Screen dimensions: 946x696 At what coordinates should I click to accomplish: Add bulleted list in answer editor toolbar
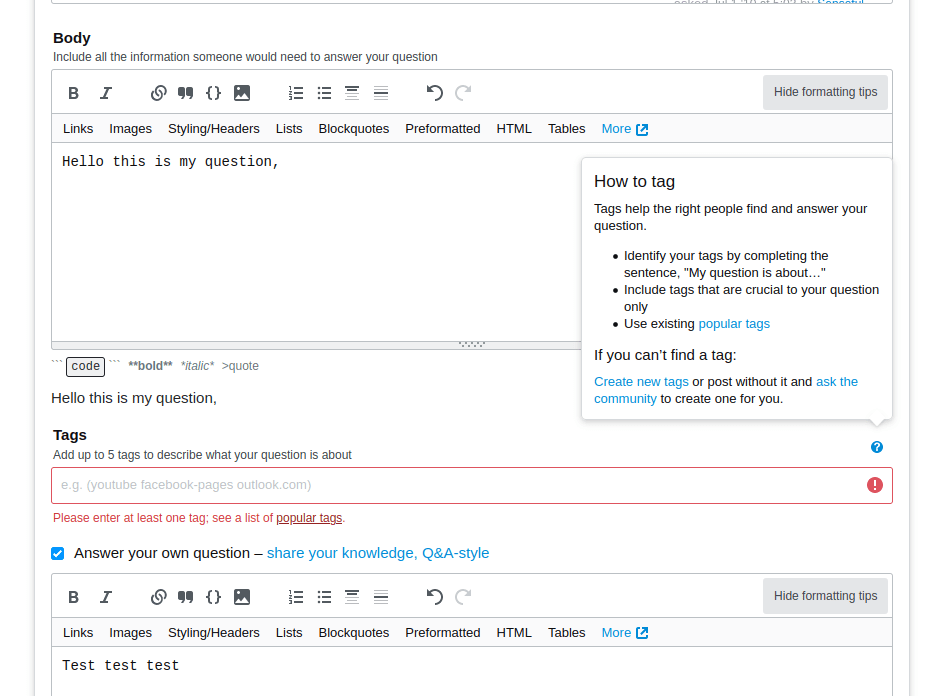click(324, 597)
